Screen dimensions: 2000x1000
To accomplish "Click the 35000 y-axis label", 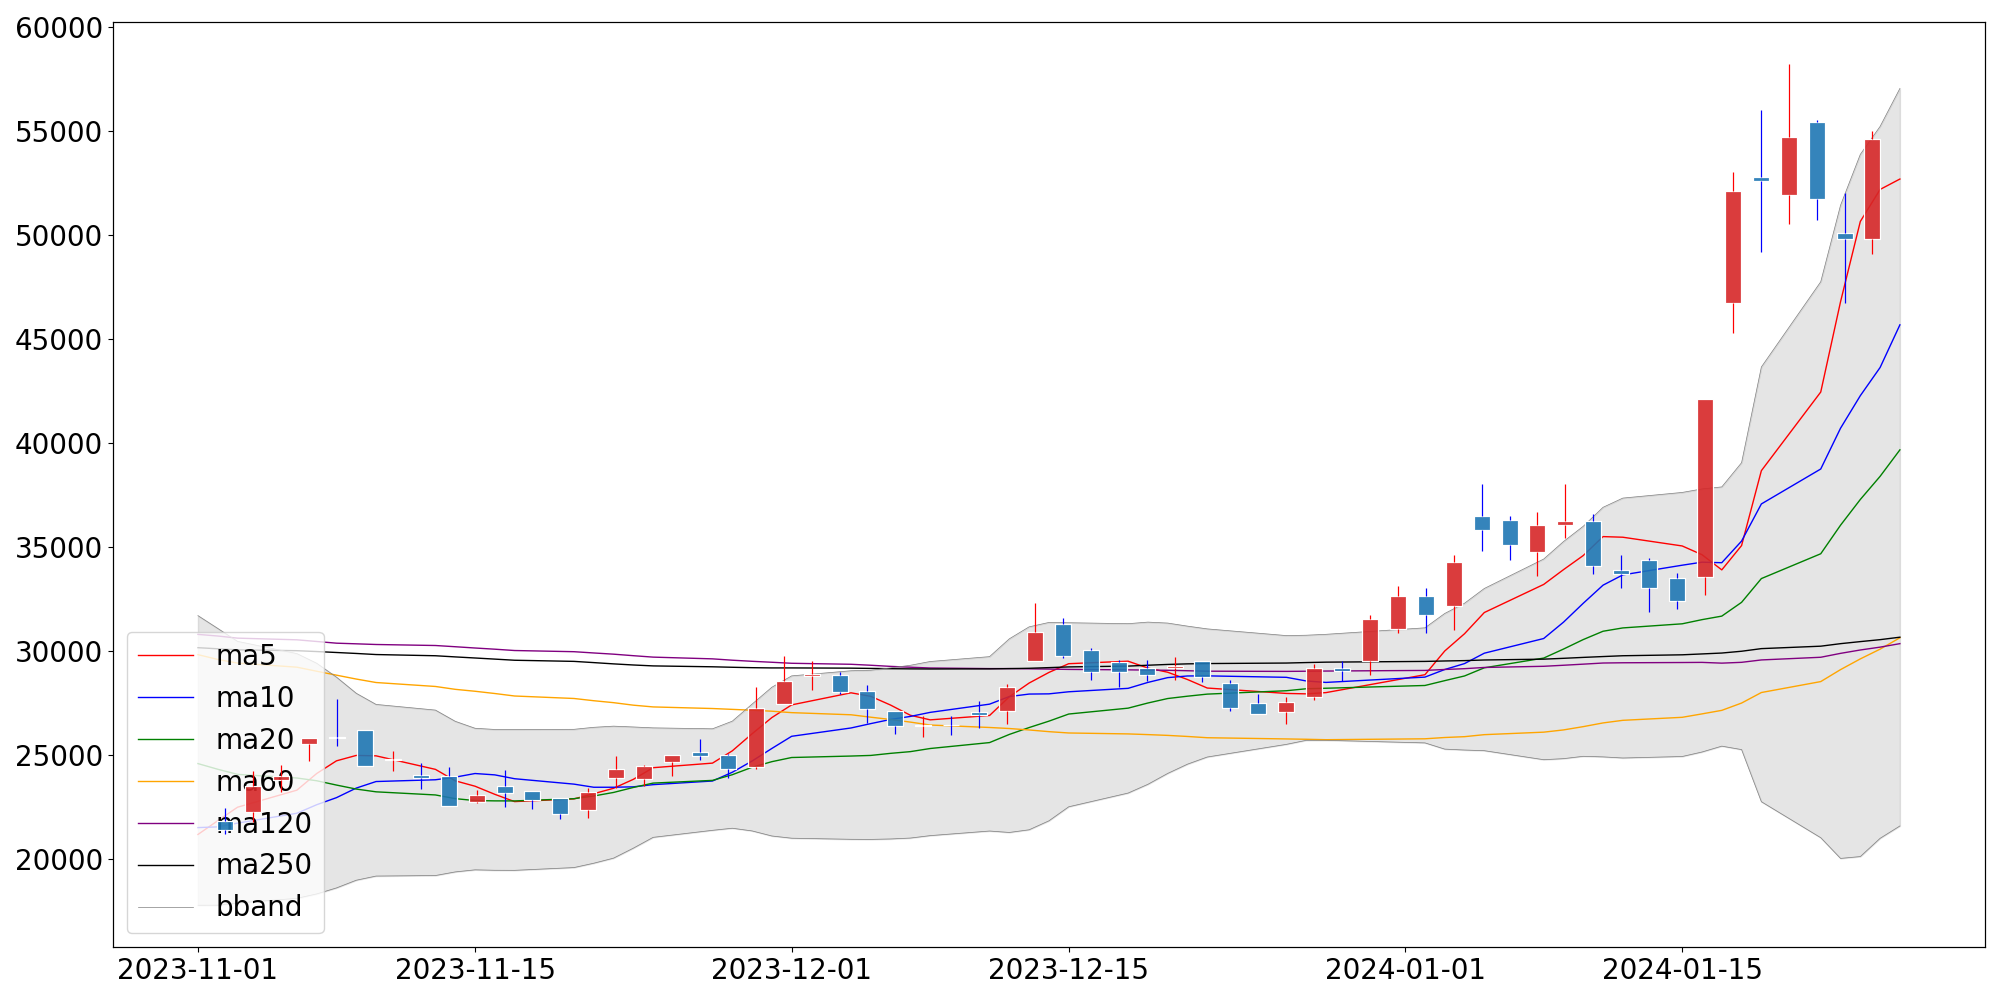I will [x=60, y=548].
